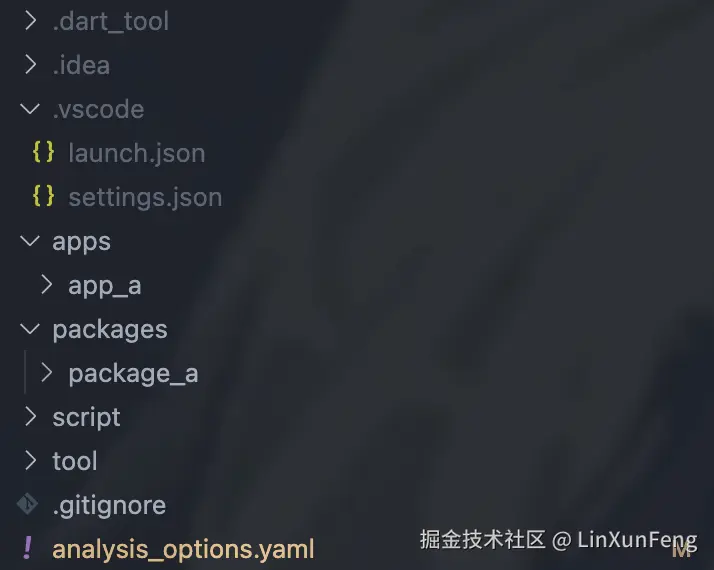
Task: Click the settings.json curly braces icon
Action: tap(43, 197)
